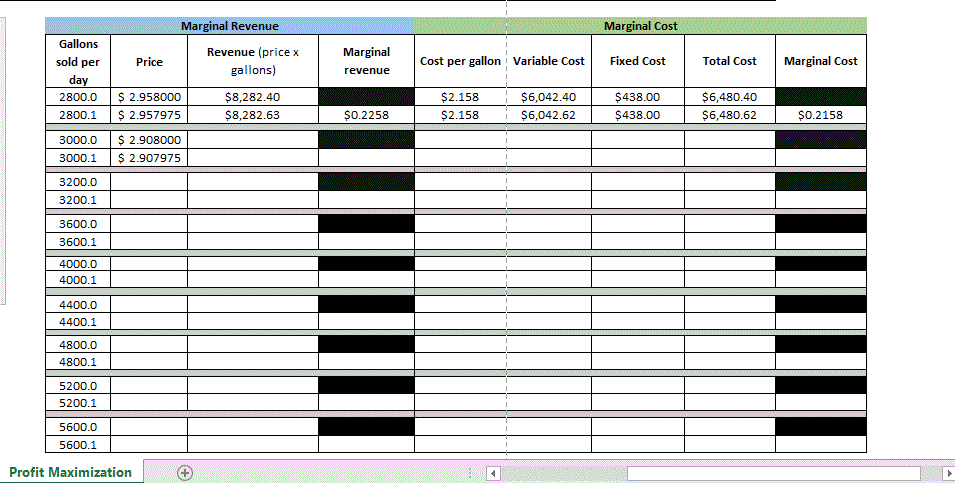
Task: Open the Profit Maximization sheet tab
Action: coord(71,472)
